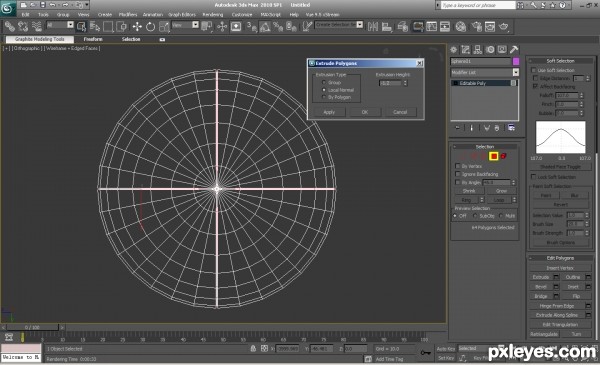Click the Configure Modifier Sets icon

coord(512,128)
